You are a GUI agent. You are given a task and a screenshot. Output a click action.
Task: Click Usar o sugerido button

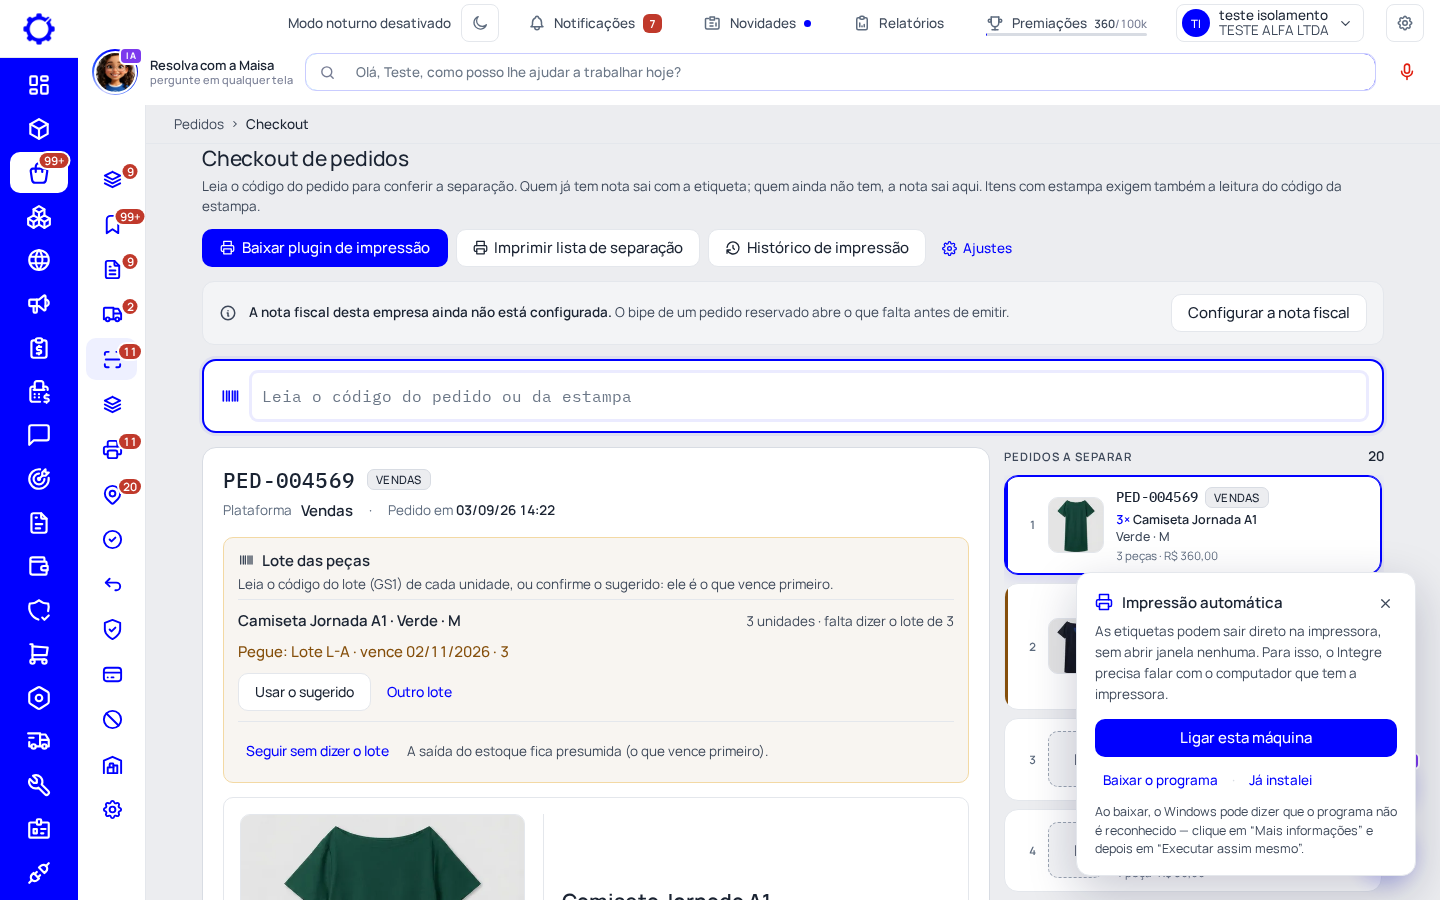(304, 692)
